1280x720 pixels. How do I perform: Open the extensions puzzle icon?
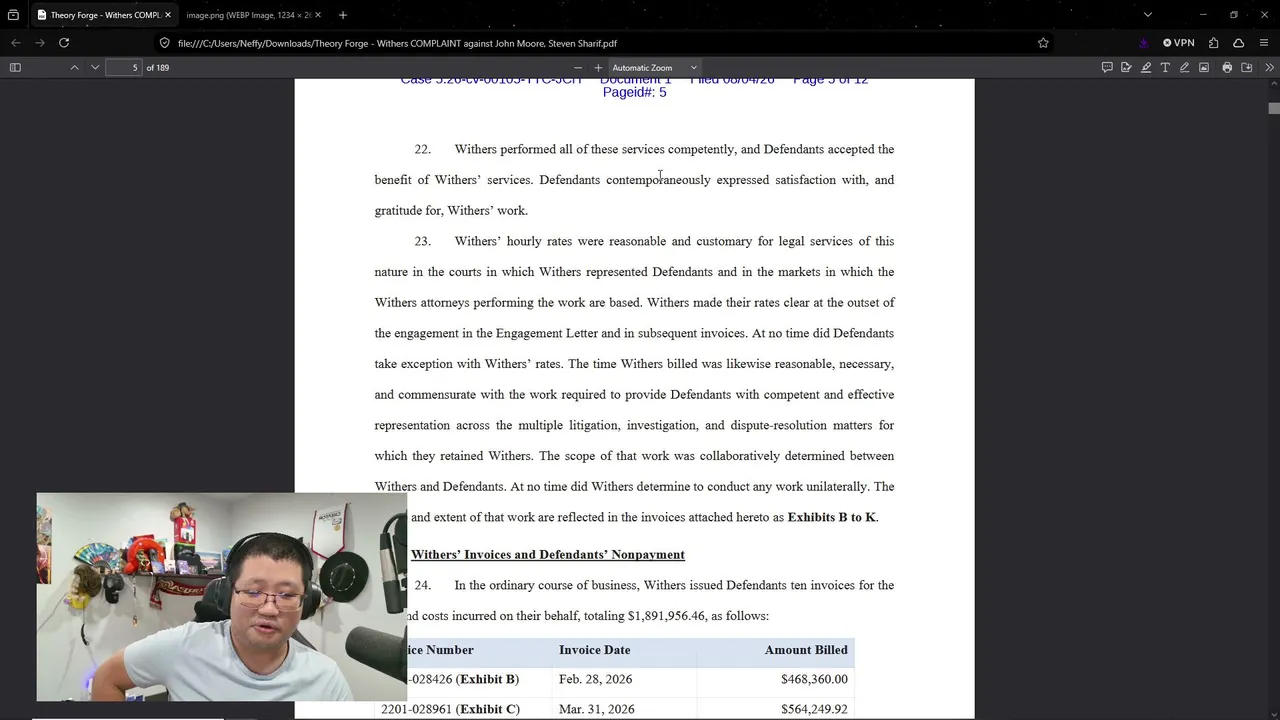click(x=1213, y=43)
